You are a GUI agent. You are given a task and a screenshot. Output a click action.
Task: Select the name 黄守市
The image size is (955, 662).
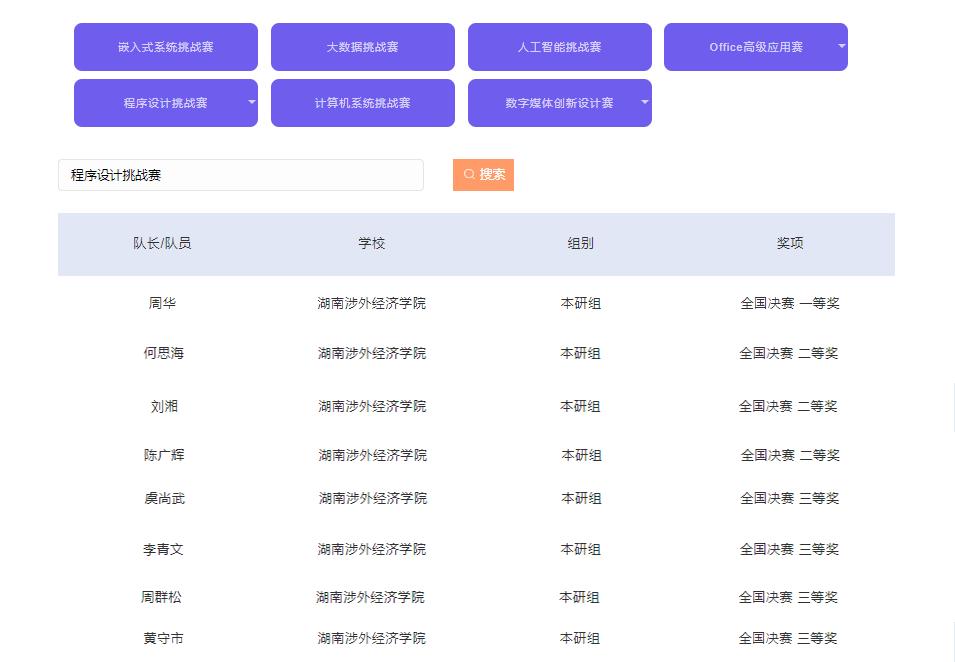163,638
